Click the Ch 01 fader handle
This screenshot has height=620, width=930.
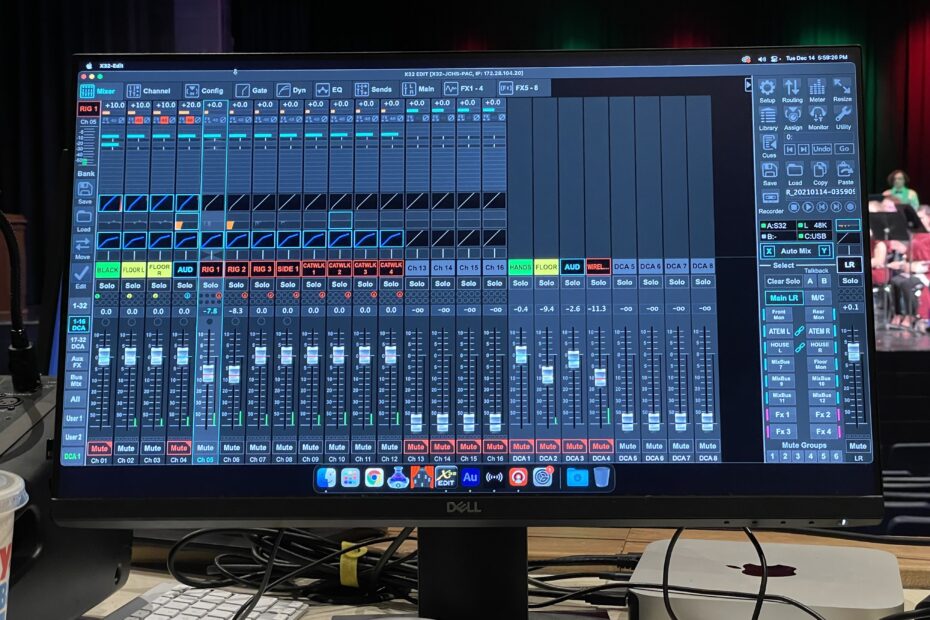tap(103, 356)
